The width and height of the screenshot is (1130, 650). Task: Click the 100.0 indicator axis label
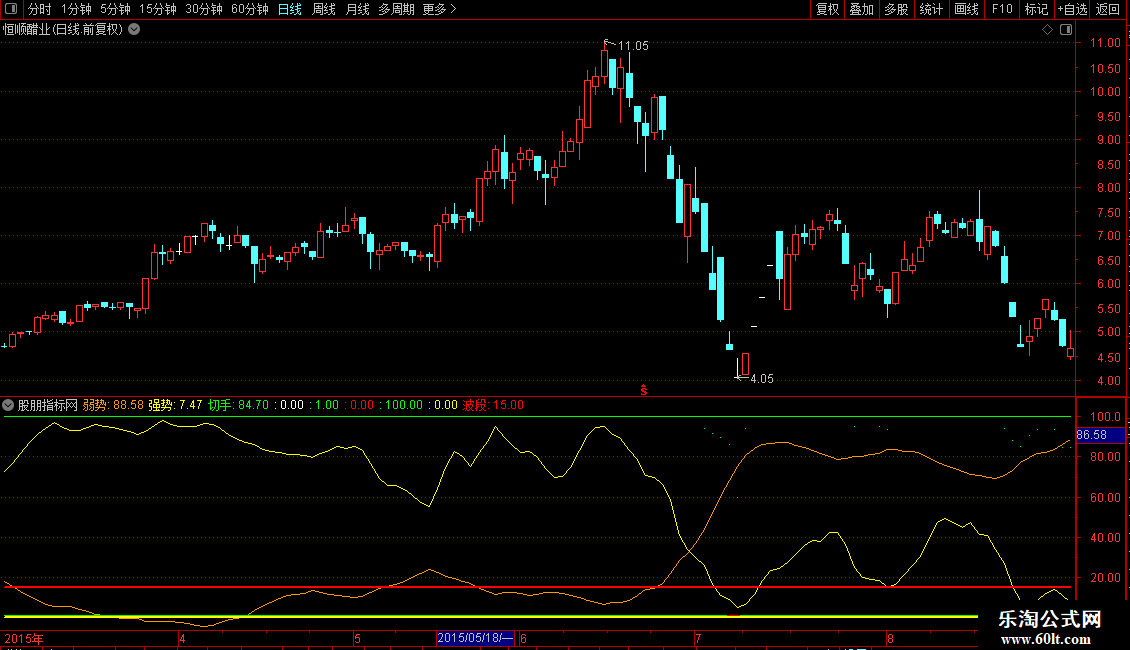point(1105,417)
